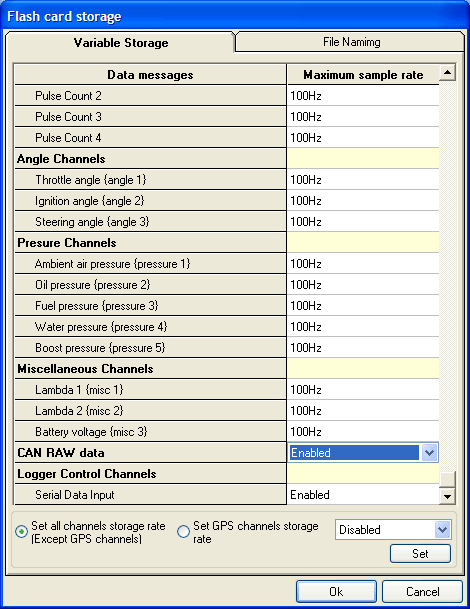Click the Maximum sample rate column header
470x609 pixels.
click(x=363, y=75)
